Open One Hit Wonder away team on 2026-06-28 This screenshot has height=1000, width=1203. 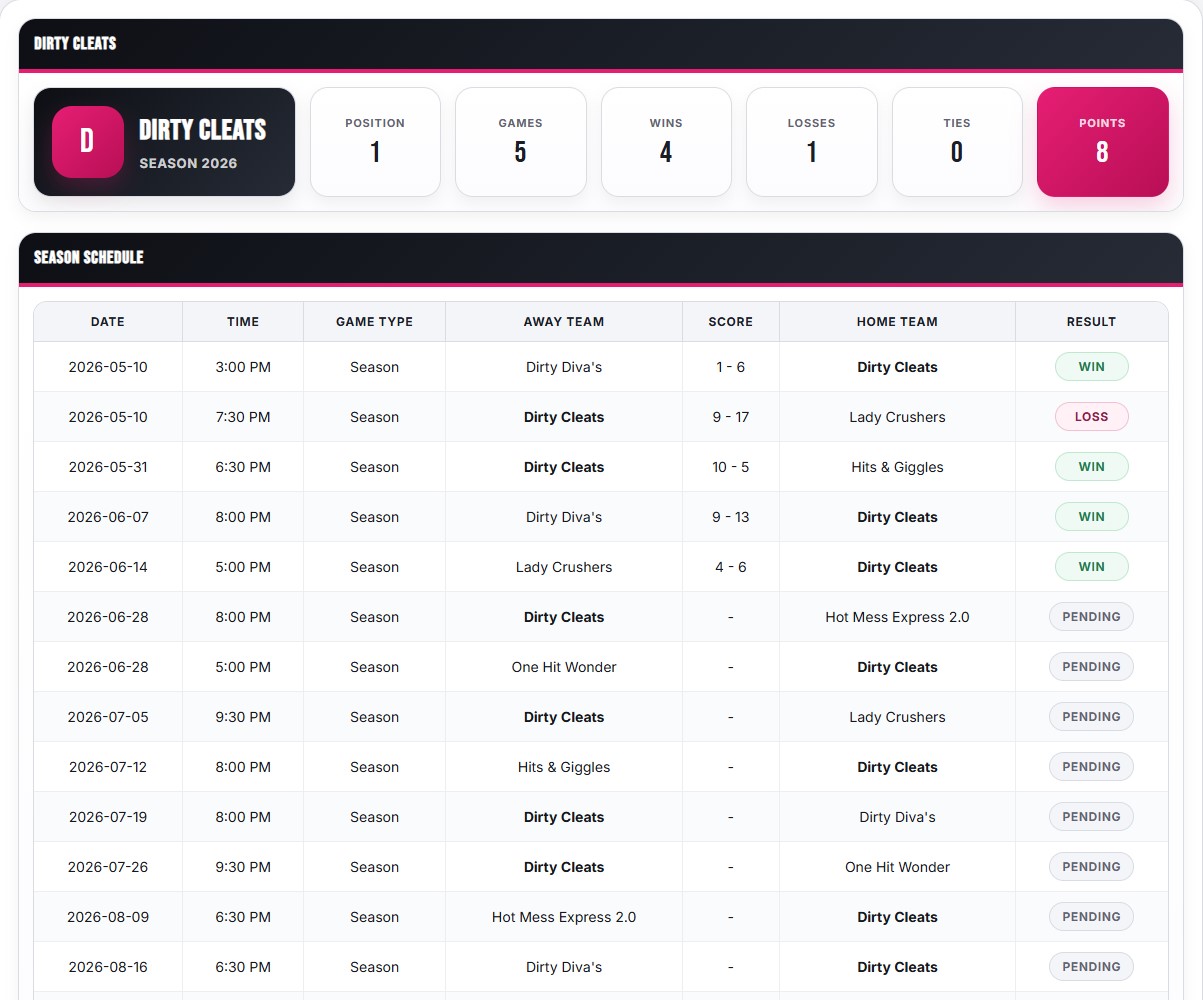click(564, 667)
